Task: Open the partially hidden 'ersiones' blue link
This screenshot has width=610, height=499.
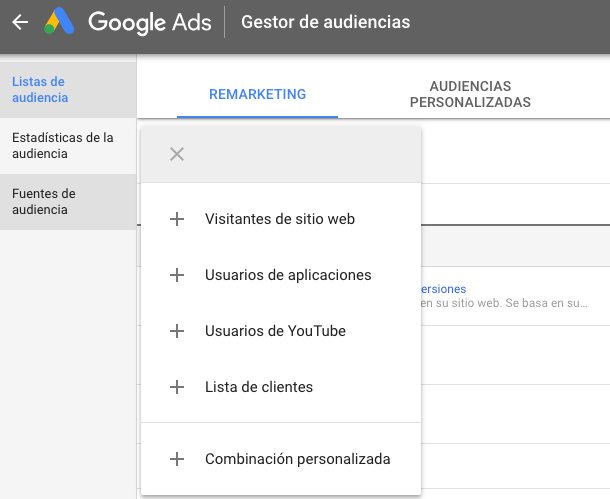Action: pos(443,289)
